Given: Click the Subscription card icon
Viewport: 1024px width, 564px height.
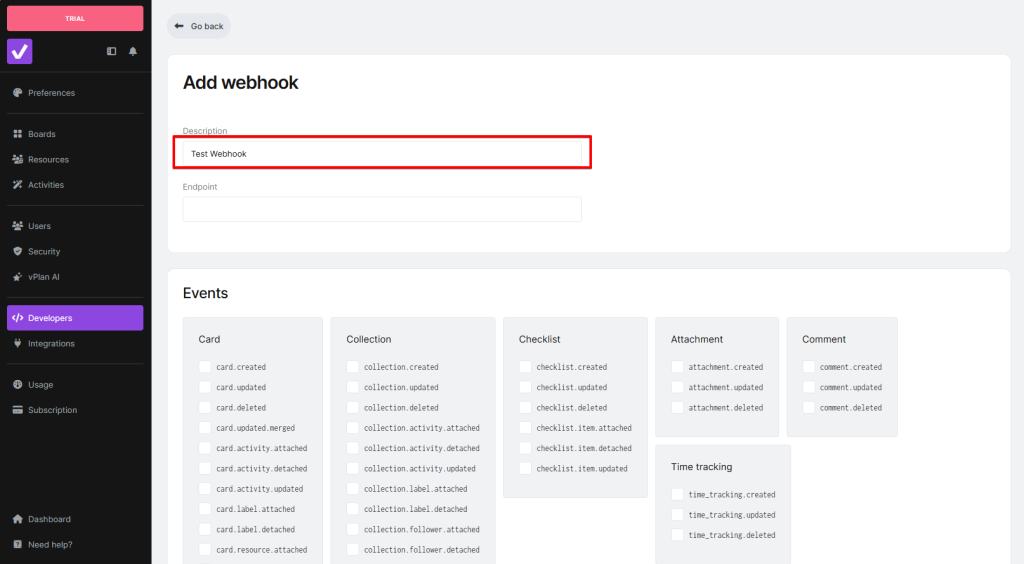Looking at the screenshot, I should [x=17, y=410].
